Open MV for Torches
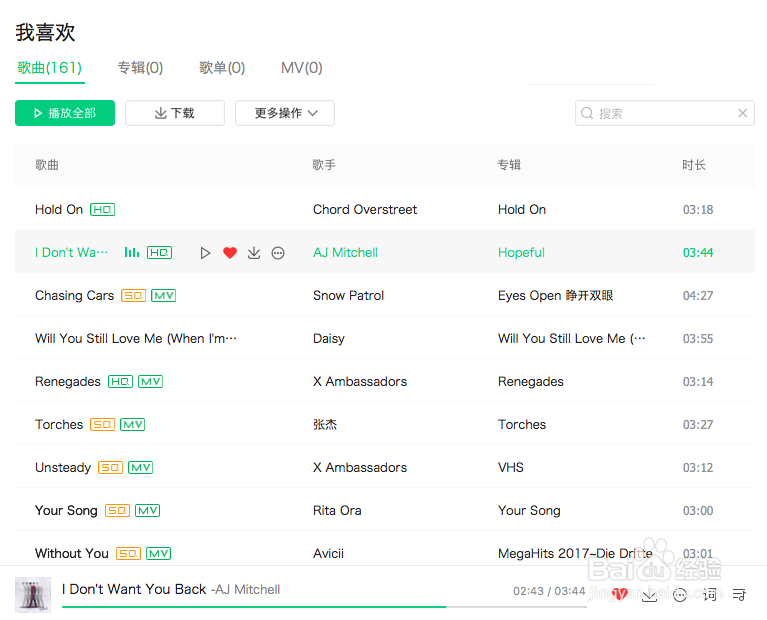The height and width of the screenshot is (620, 767). [x=133, y=424]
